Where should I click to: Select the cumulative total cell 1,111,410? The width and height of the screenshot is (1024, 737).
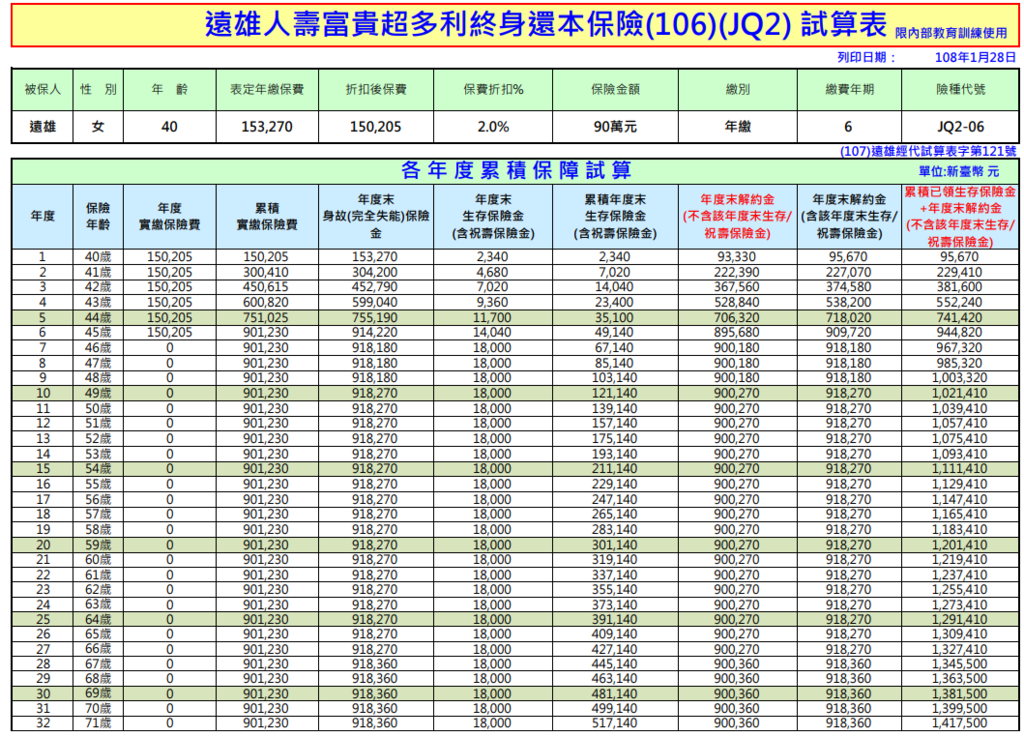tap(959, 469)
